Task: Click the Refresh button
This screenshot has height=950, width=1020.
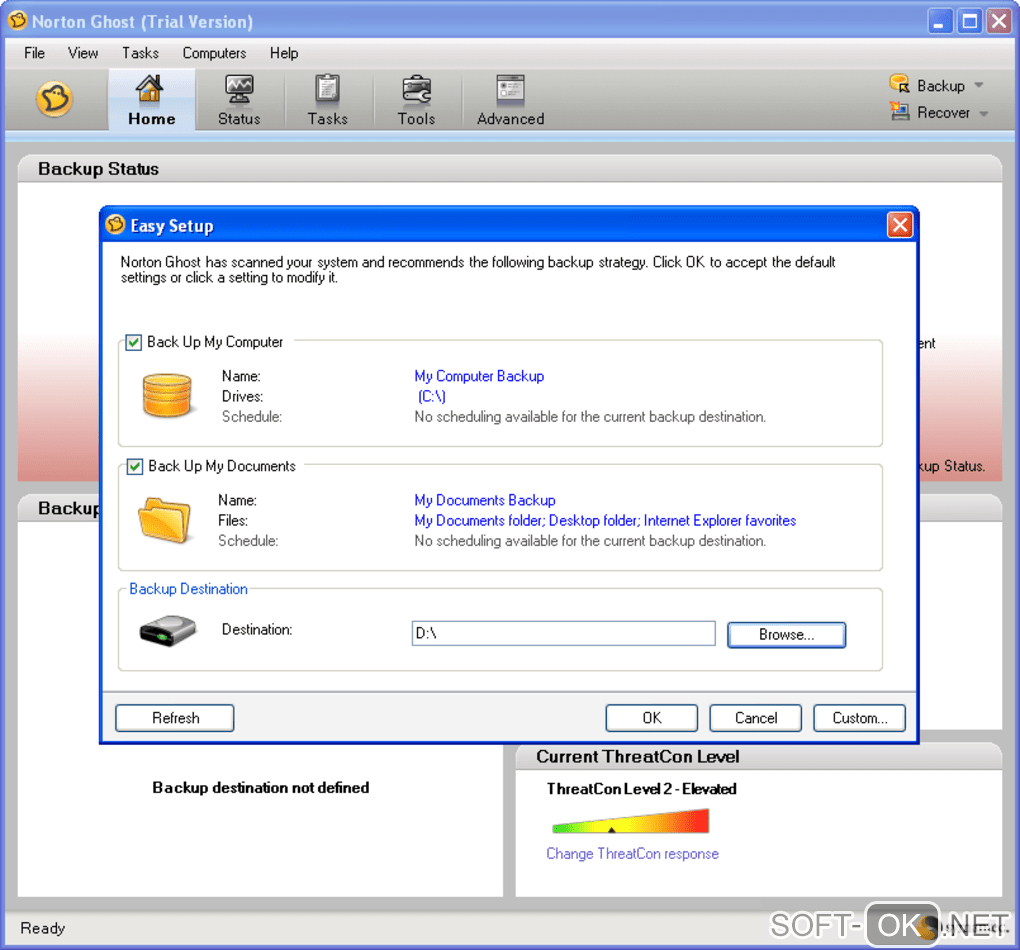Action: click(174, 718)
